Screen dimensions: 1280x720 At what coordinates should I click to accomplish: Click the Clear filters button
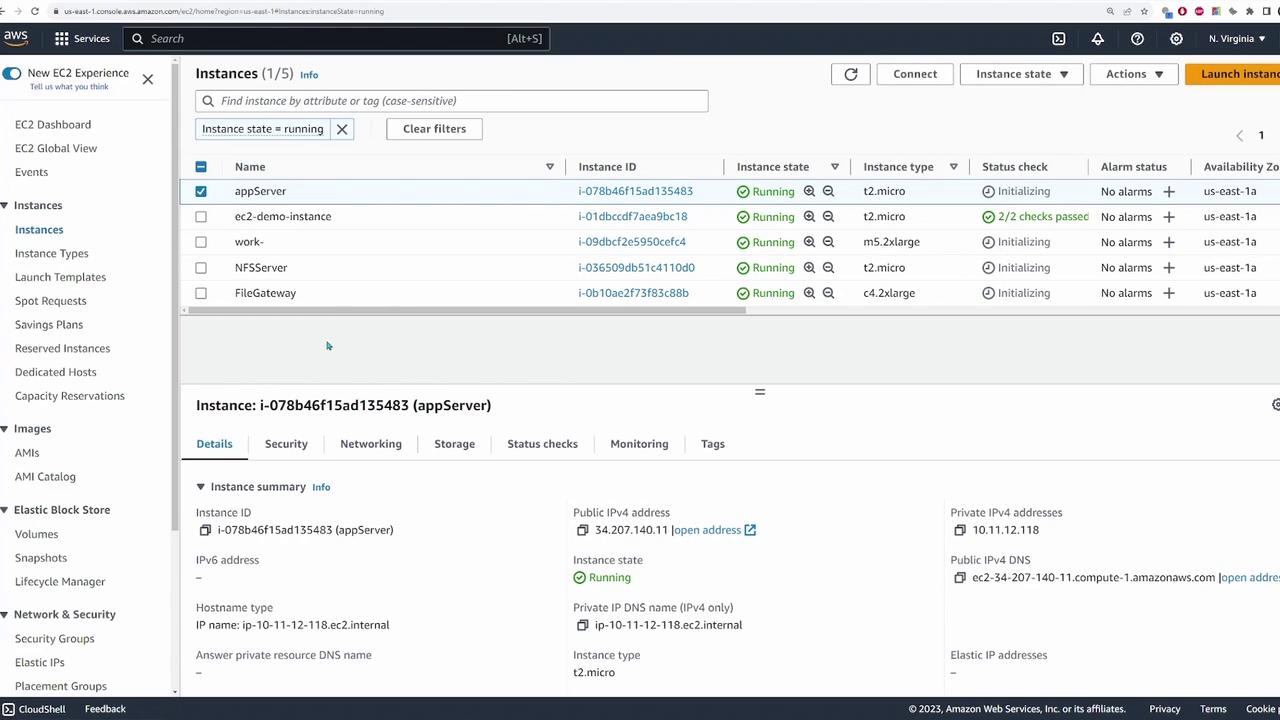click(x=434, y=129)
